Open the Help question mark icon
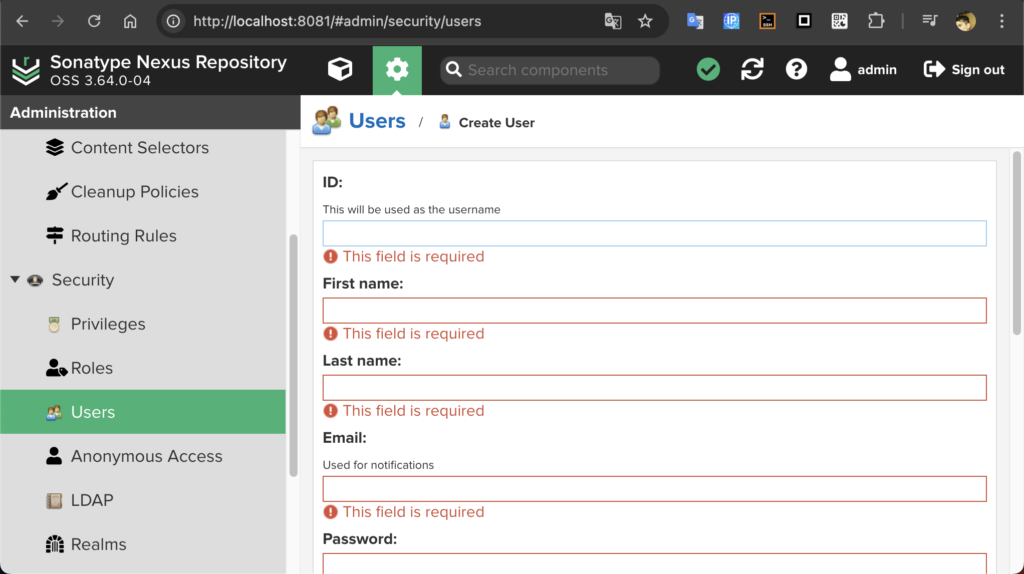Viewport: 1024px width, 574px height. (x=796, y=69)
